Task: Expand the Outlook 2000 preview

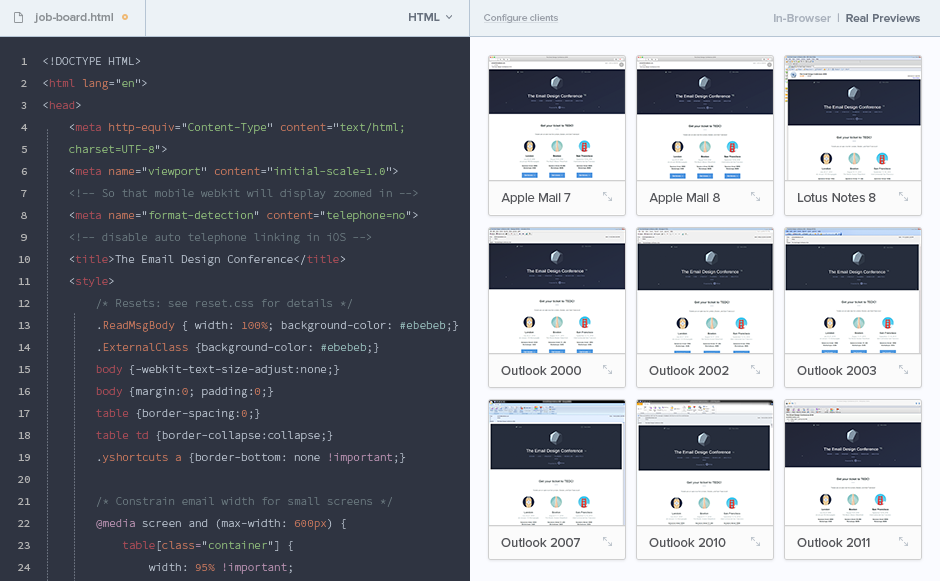Action: coord(607,370)
